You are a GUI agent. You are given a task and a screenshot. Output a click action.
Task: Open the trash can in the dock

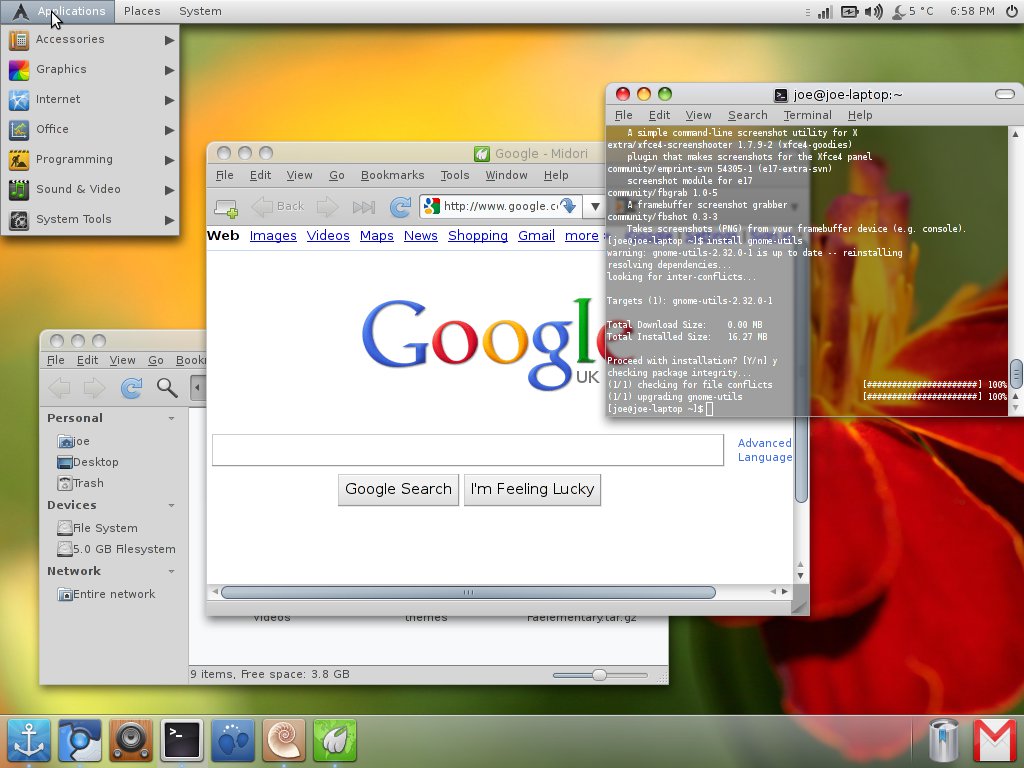point(944,741)
